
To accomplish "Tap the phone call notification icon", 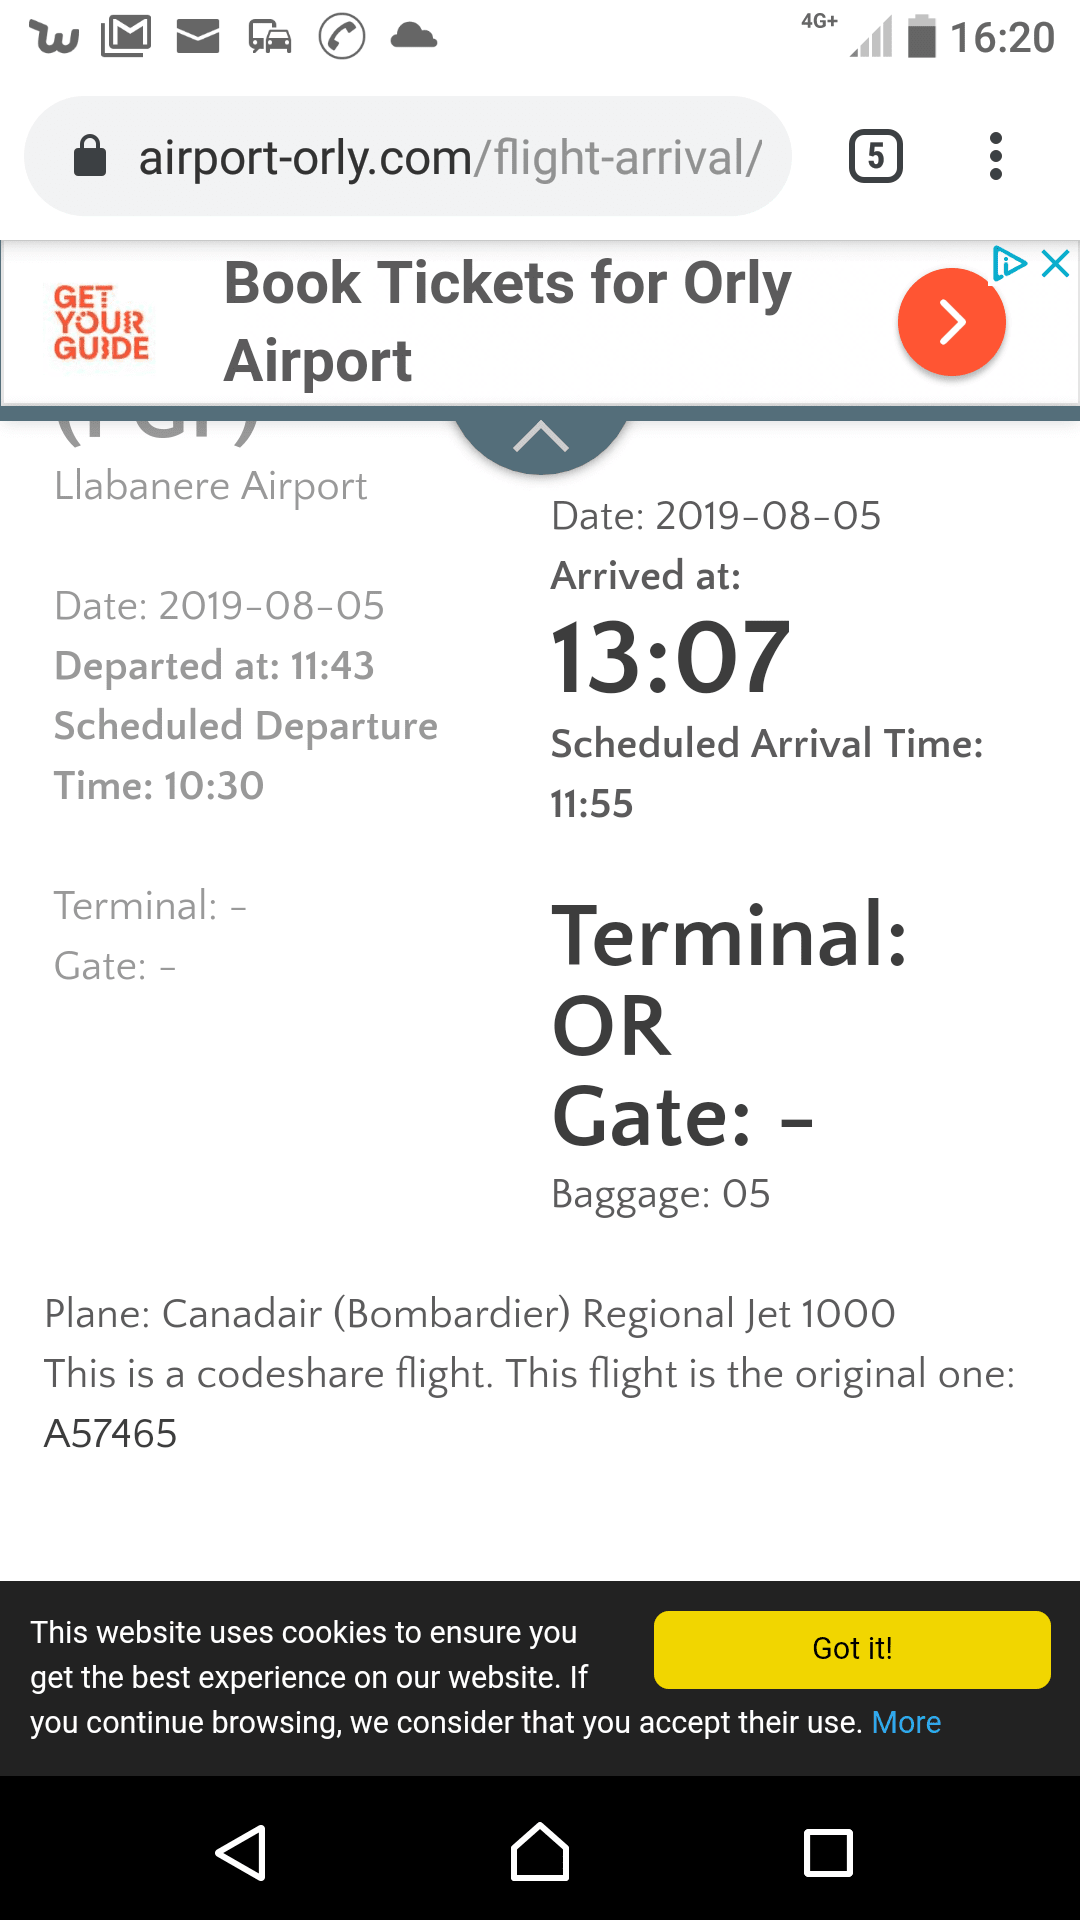I will 342,38.
